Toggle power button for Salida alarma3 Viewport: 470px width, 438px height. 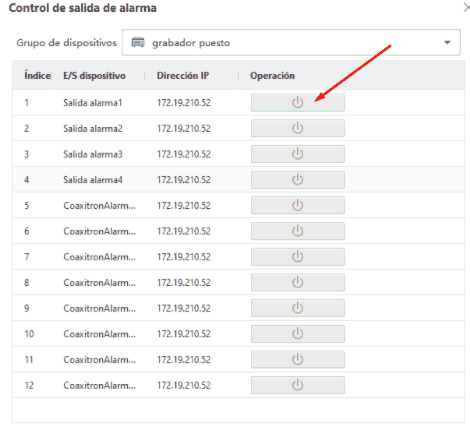click(298, 154)
